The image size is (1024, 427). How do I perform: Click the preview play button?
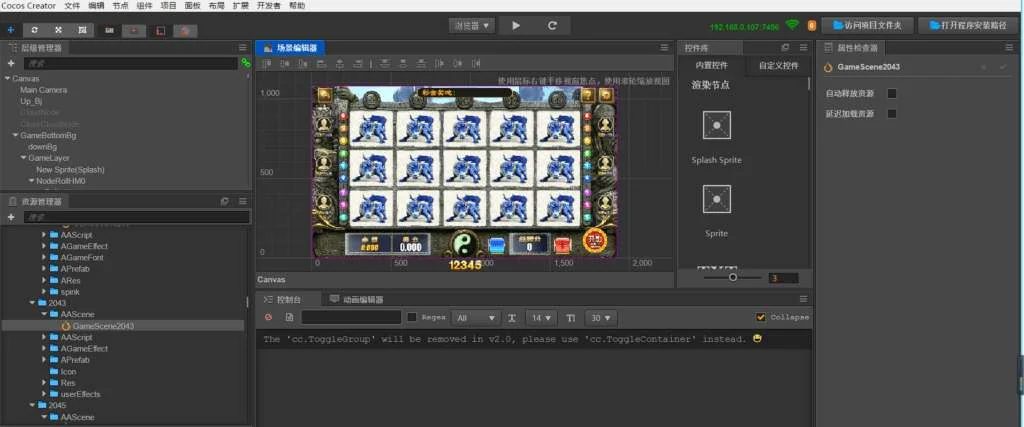pyautogui.click(x=516, y=25)
